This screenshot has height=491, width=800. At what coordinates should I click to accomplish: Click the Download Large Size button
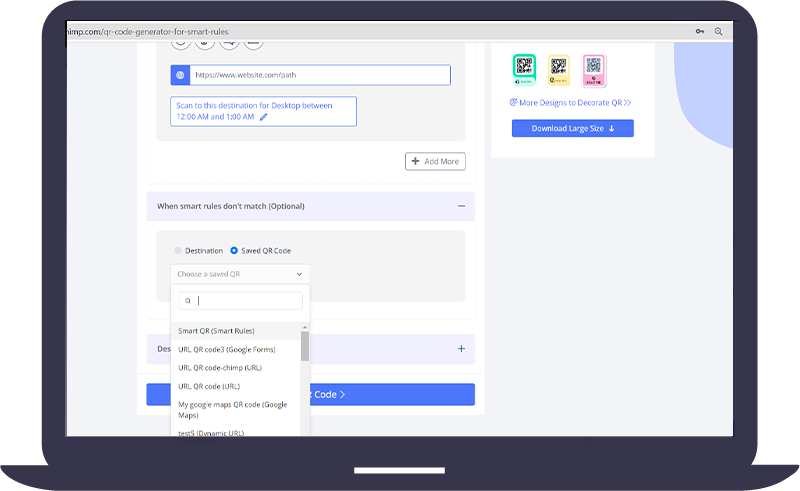point(572,128)
